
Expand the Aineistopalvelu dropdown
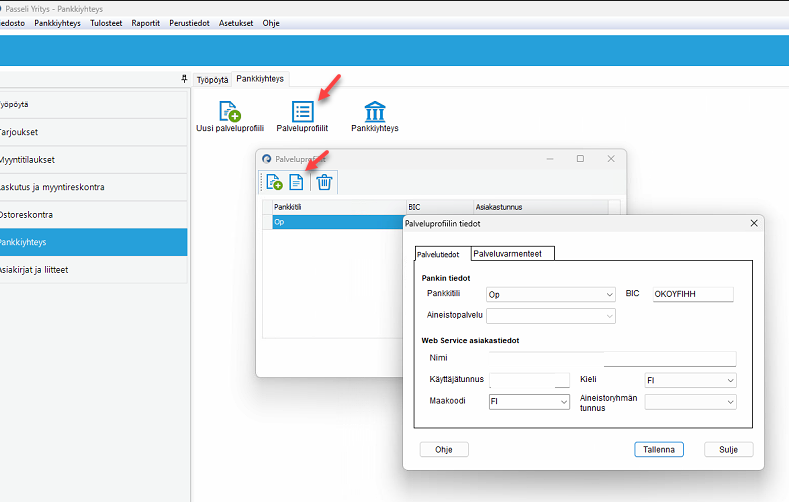(609, 316)
